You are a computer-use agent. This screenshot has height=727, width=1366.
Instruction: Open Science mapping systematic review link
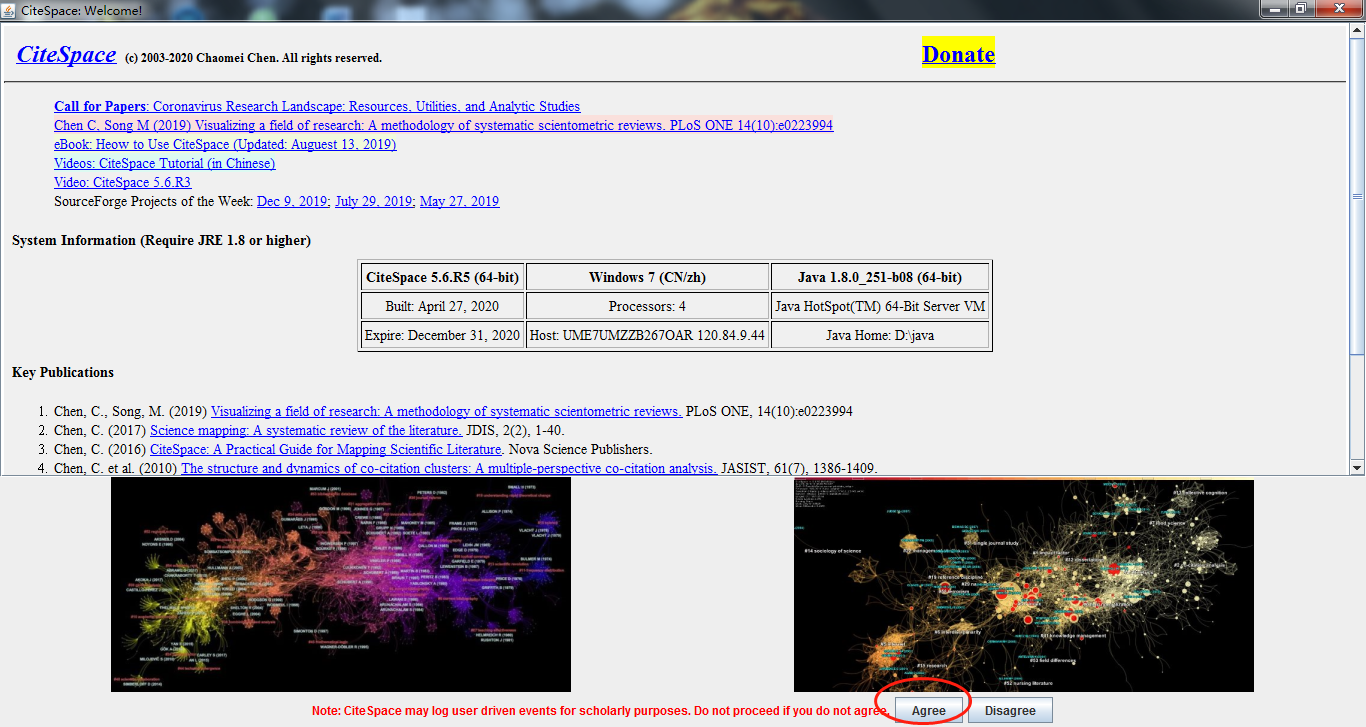tap(306, 430)
